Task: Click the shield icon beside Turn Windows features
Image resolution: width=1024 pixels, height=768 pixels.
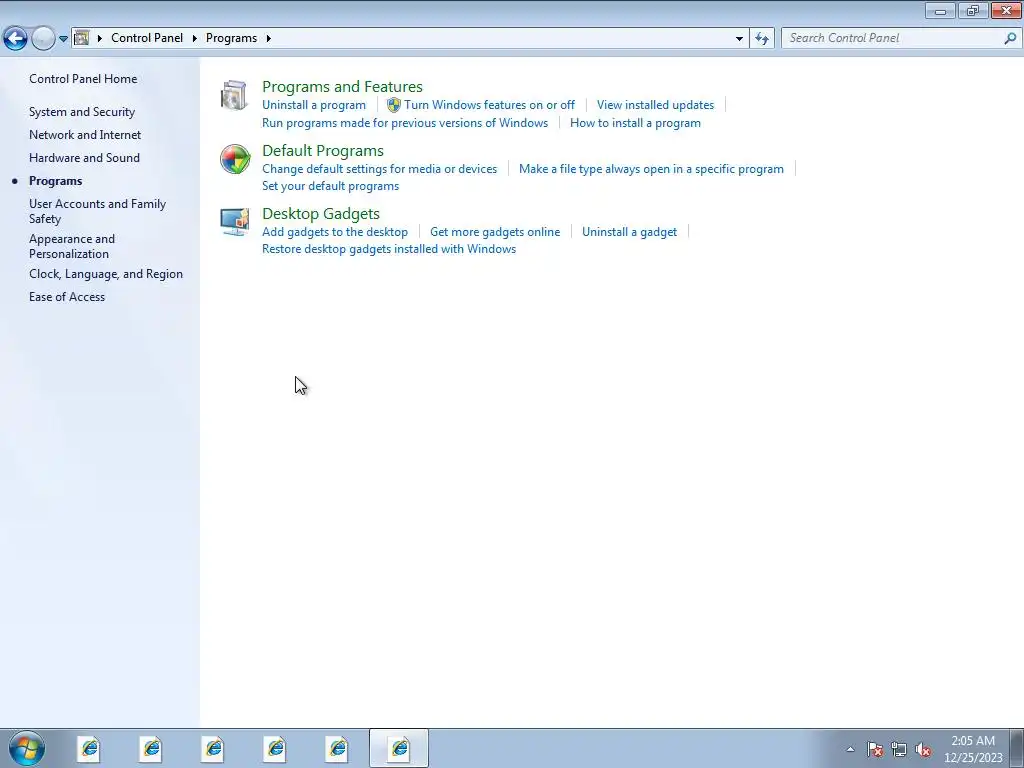Action: tap(394, 105)
